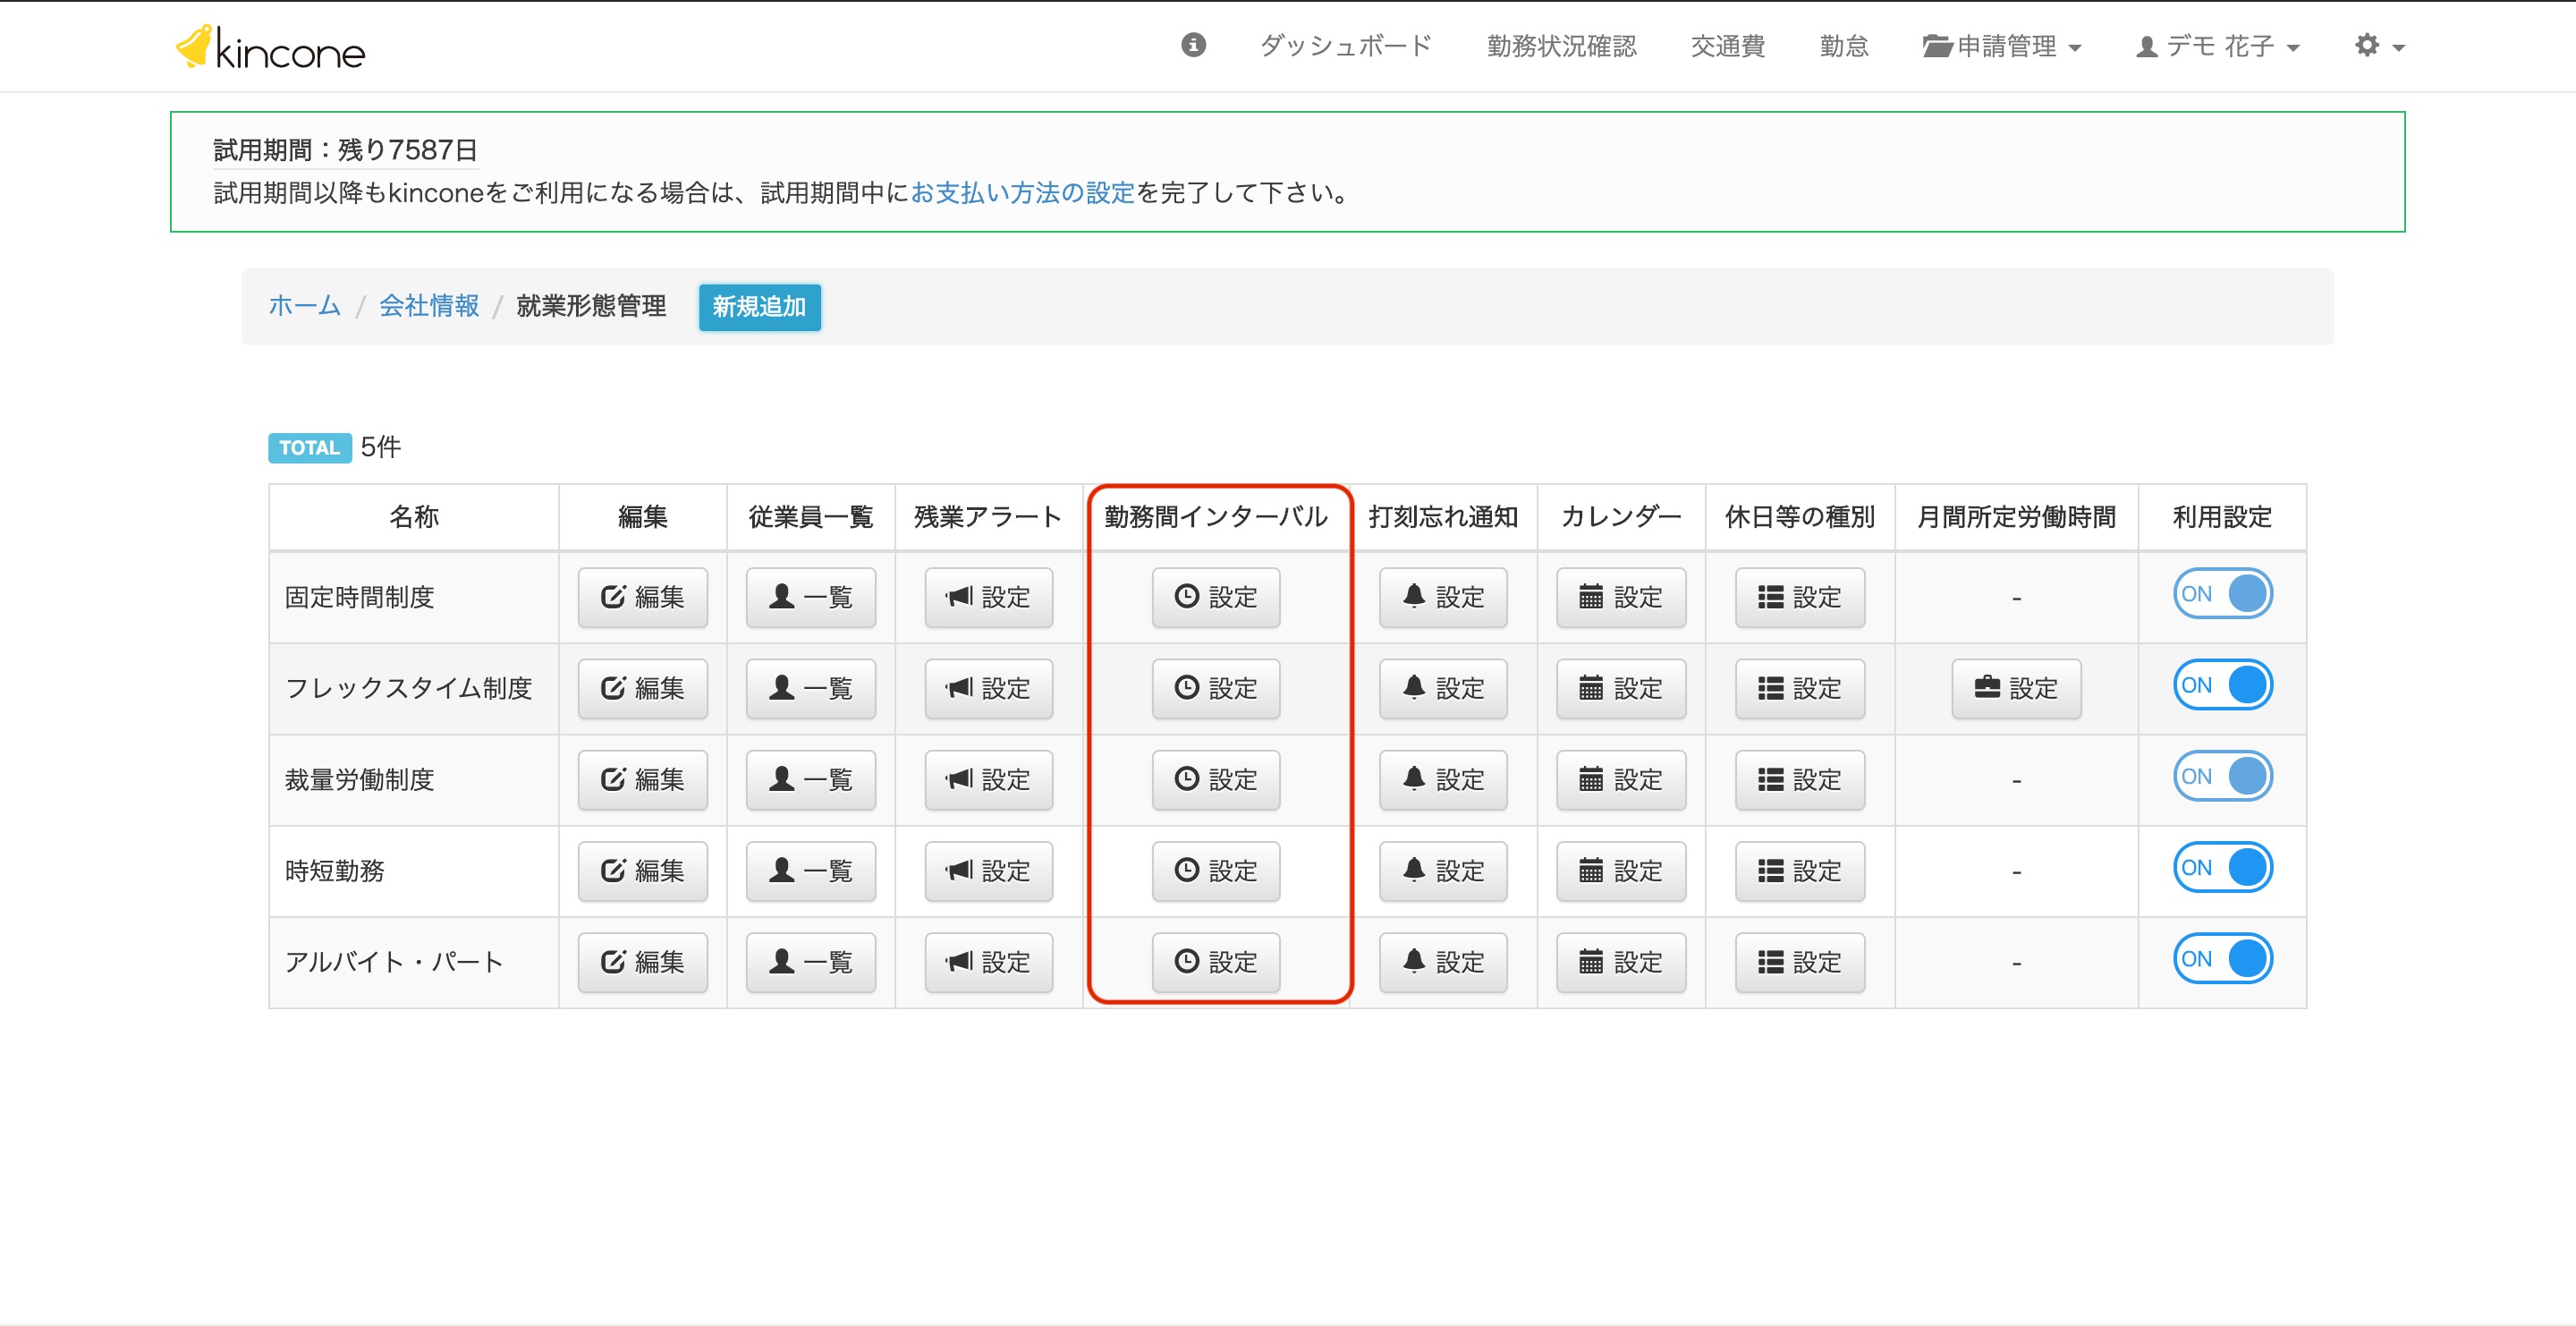Open holiday type settings for アルバイト・パート
This screenshot has height=1326, width=2576.
[1800, 962]
